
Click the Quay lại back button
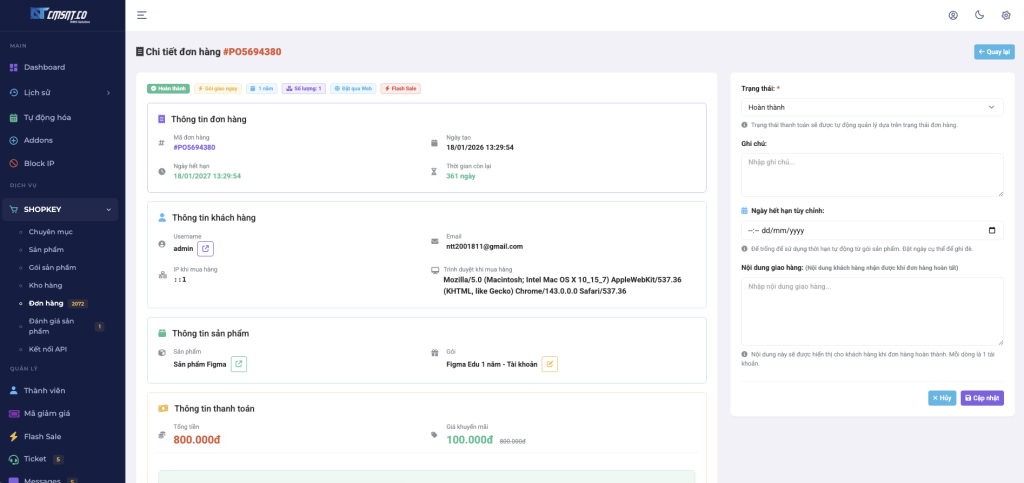coord(994,52)
